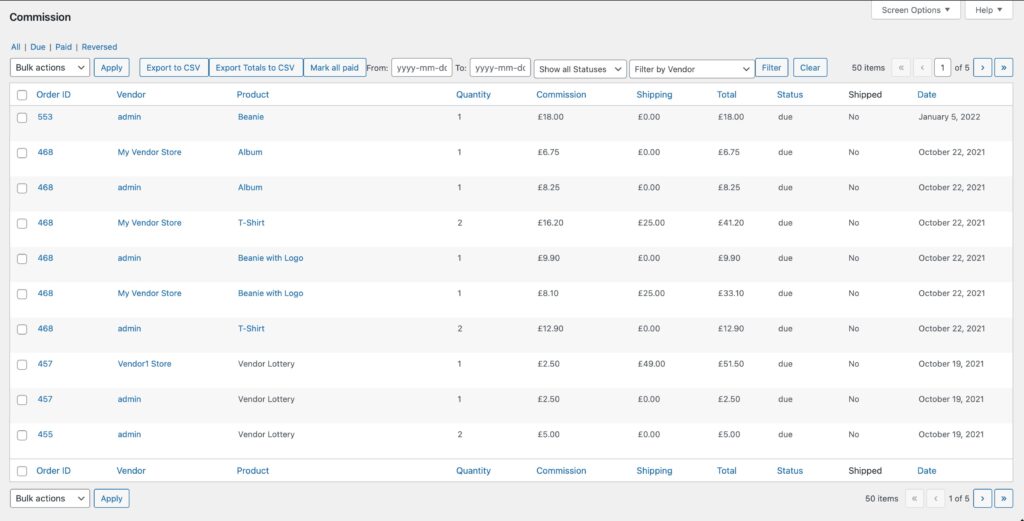The width and height of the screenshot is (1024, 521).
Task: Jump to last page using top pagination arrow
Action: [x=1003, y=68]
